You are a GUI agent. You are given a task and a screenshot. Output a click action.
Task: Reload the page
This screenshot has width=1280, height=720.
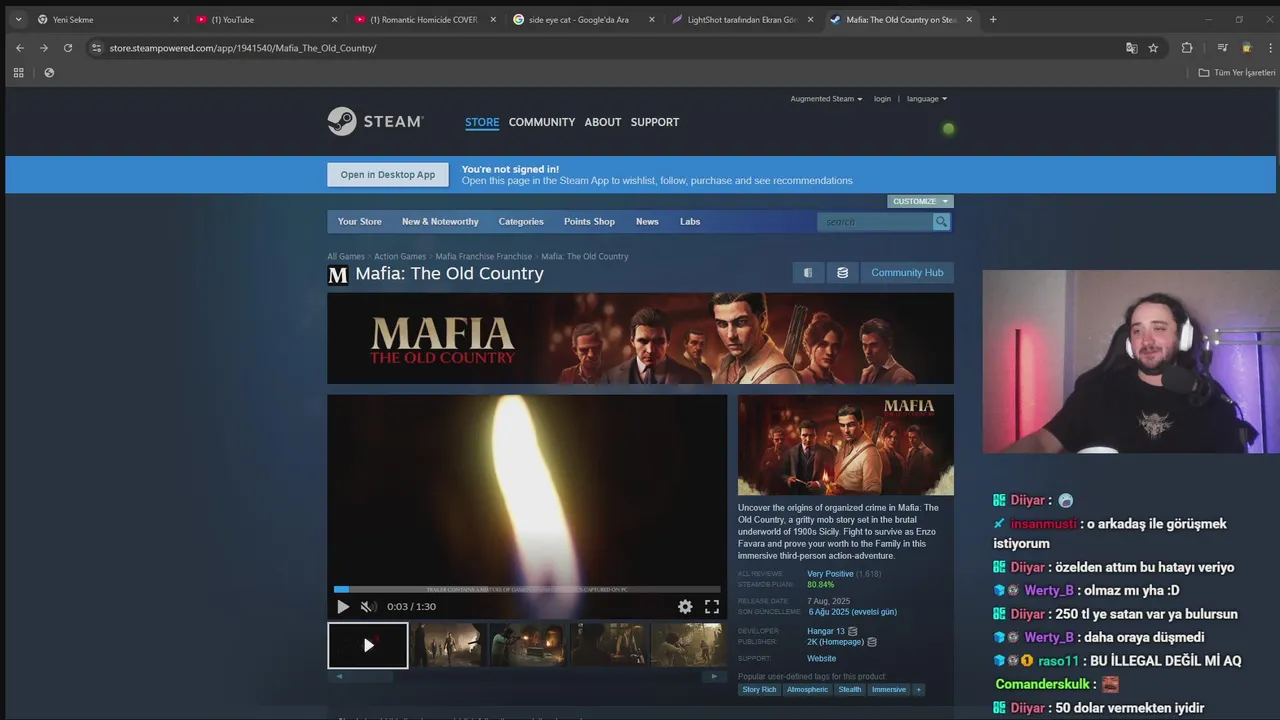pos(68,48)
